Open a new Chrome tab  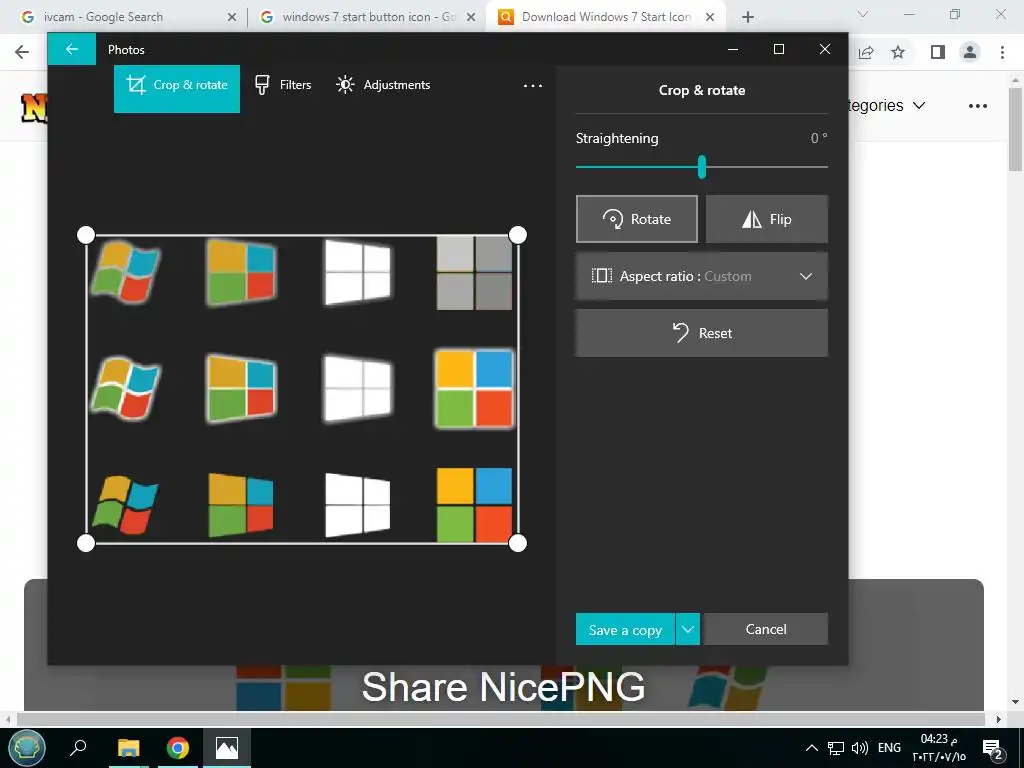(x=748, y=18)
